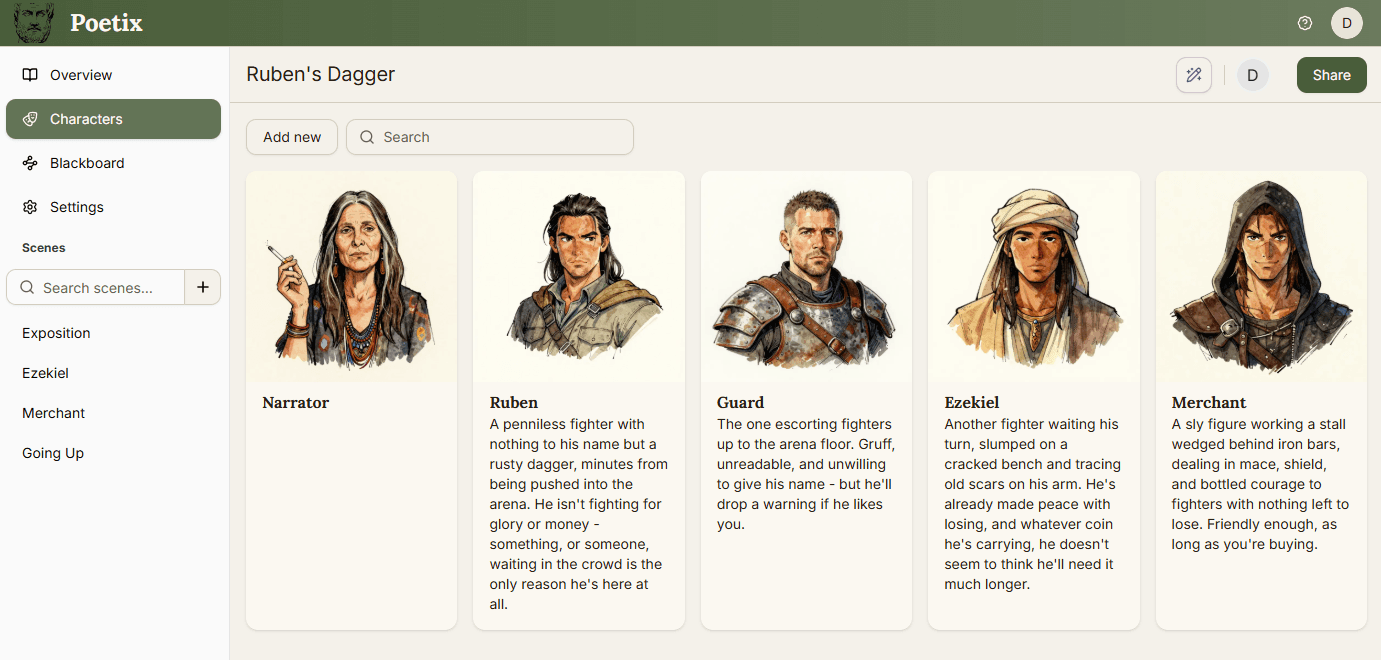Open Settings from the sidebar

[113, 207]
